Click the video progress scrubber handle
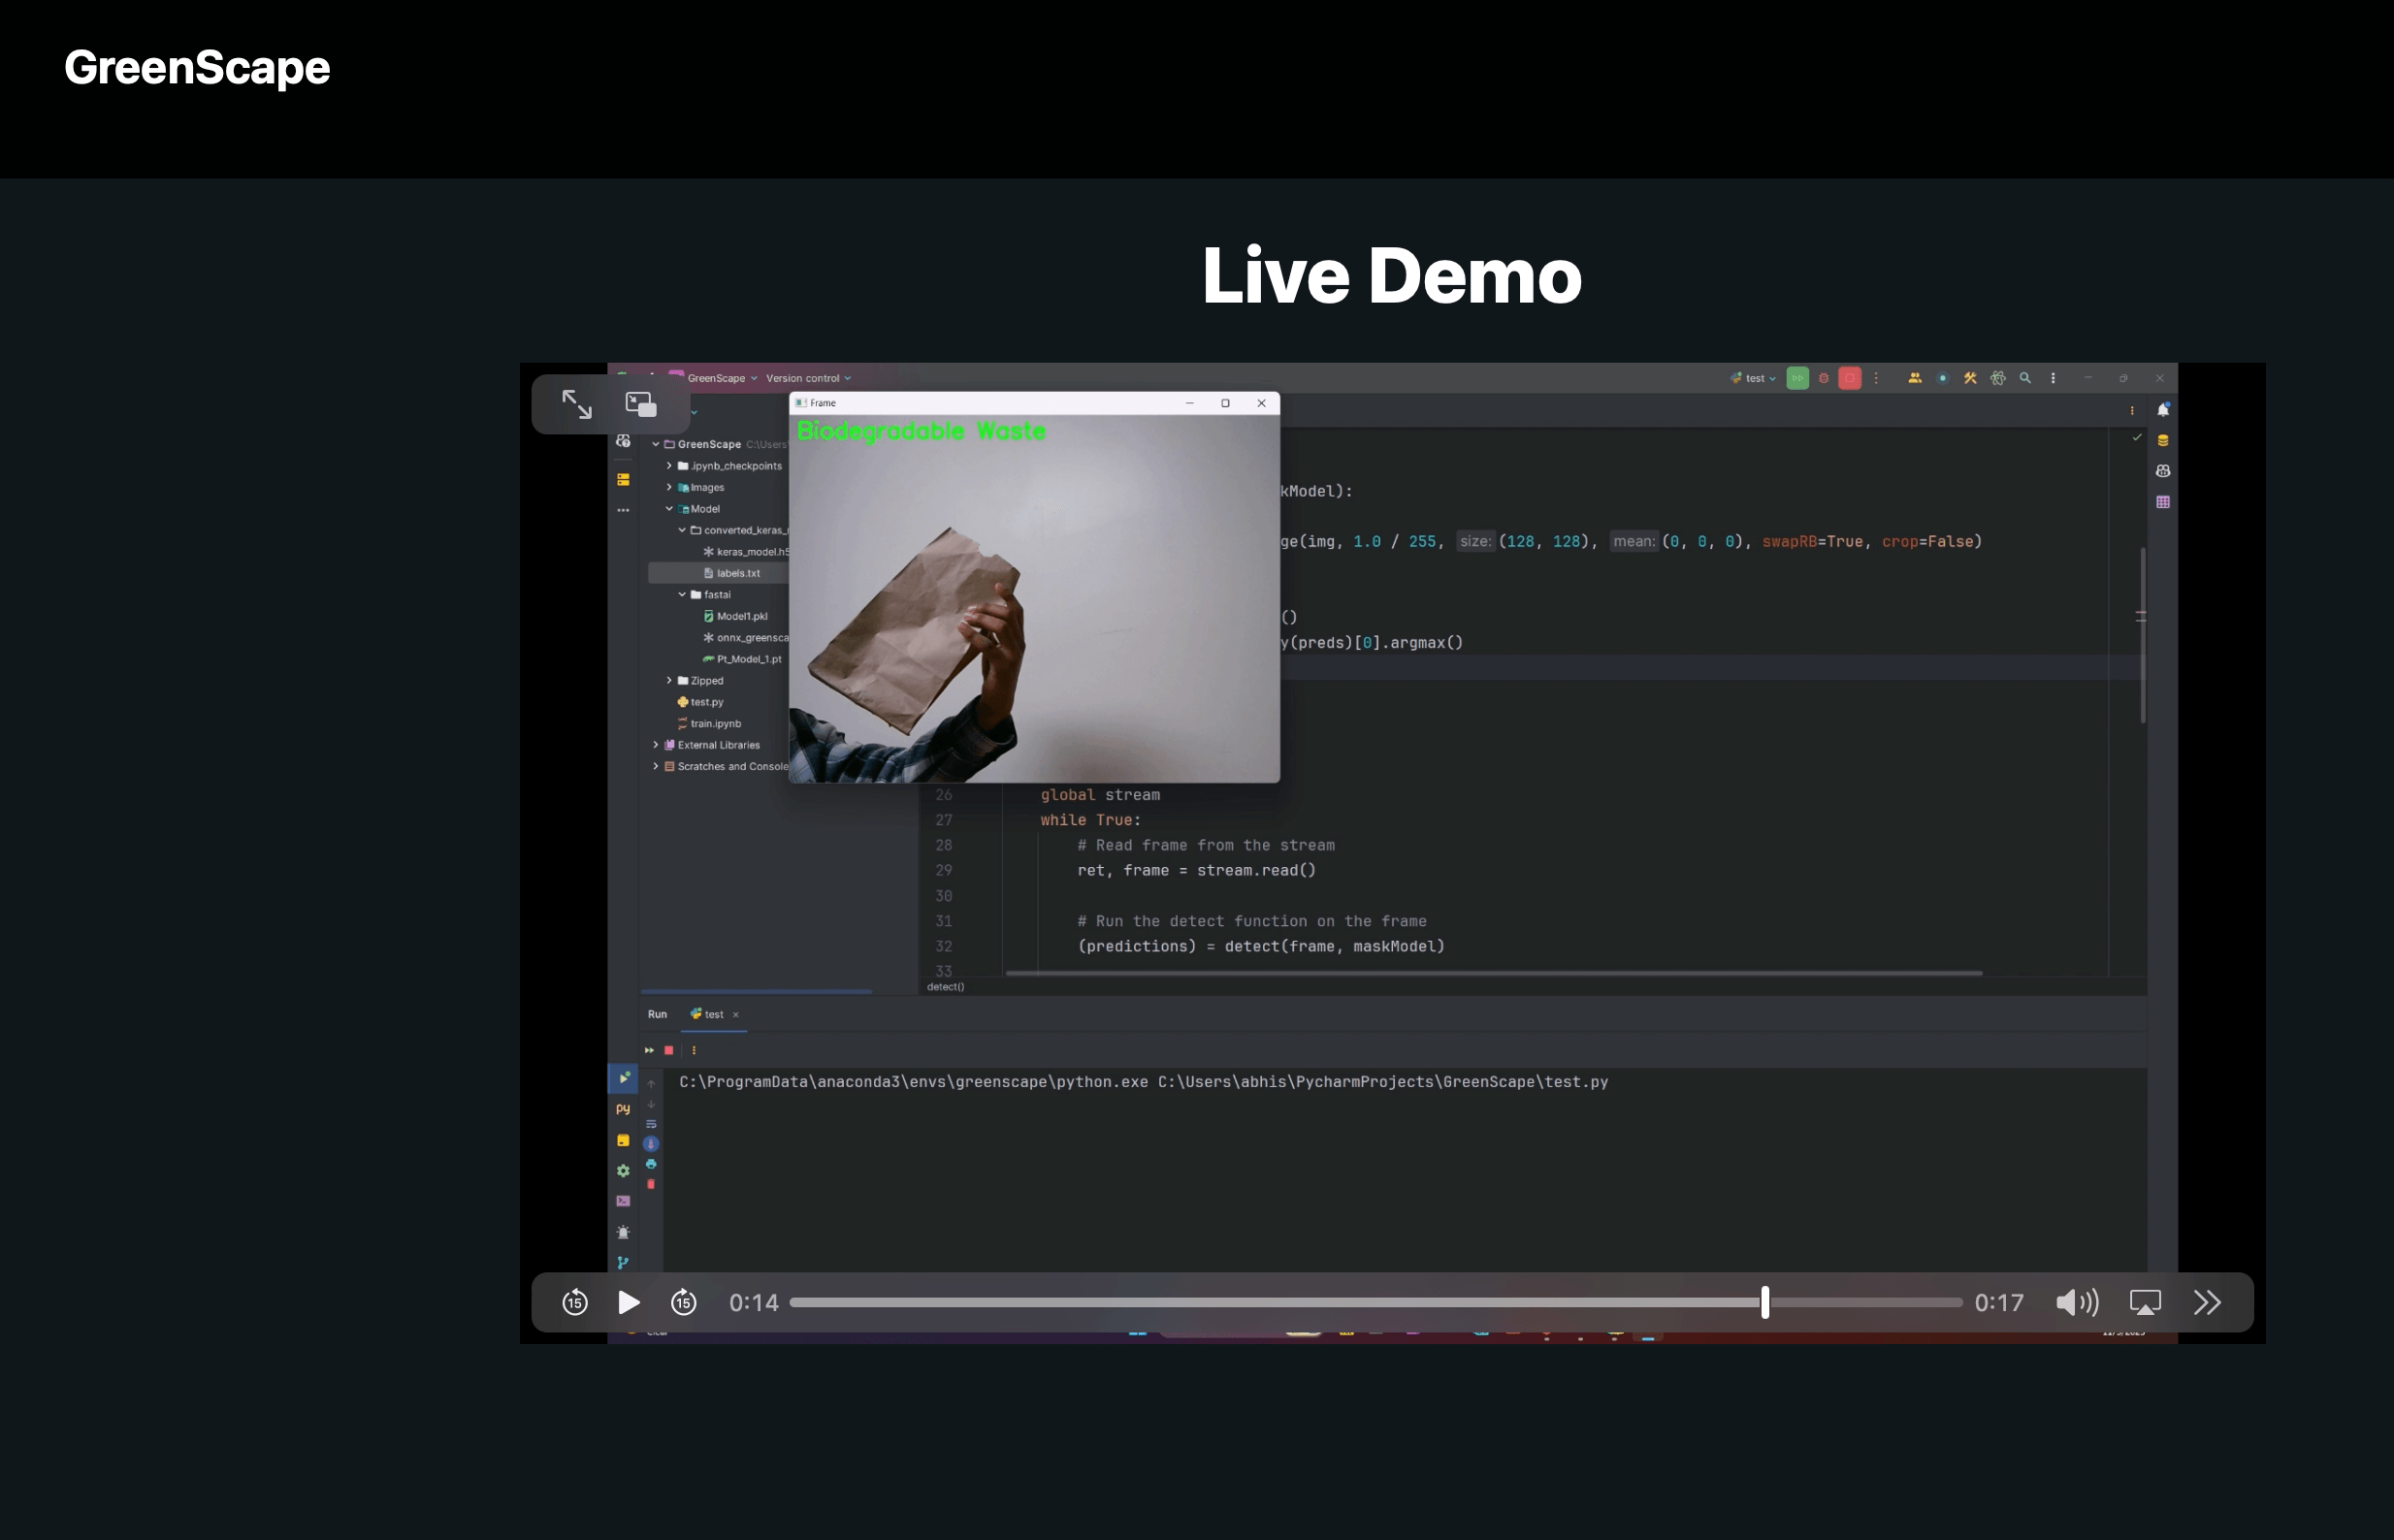Image resolution: width=2394 pixels, height=1540 pixels. coord(1765,1302)
